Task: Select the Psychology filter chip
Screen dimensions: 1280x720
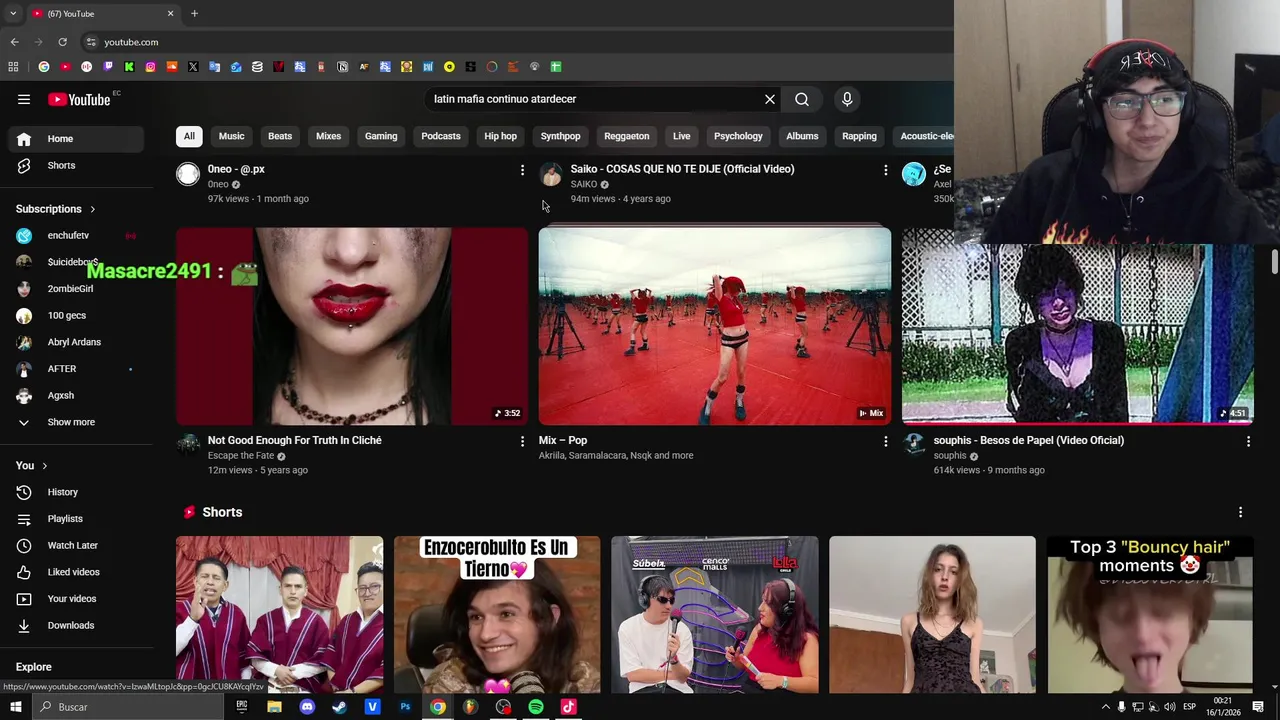Action: click(x=738, y=136)
